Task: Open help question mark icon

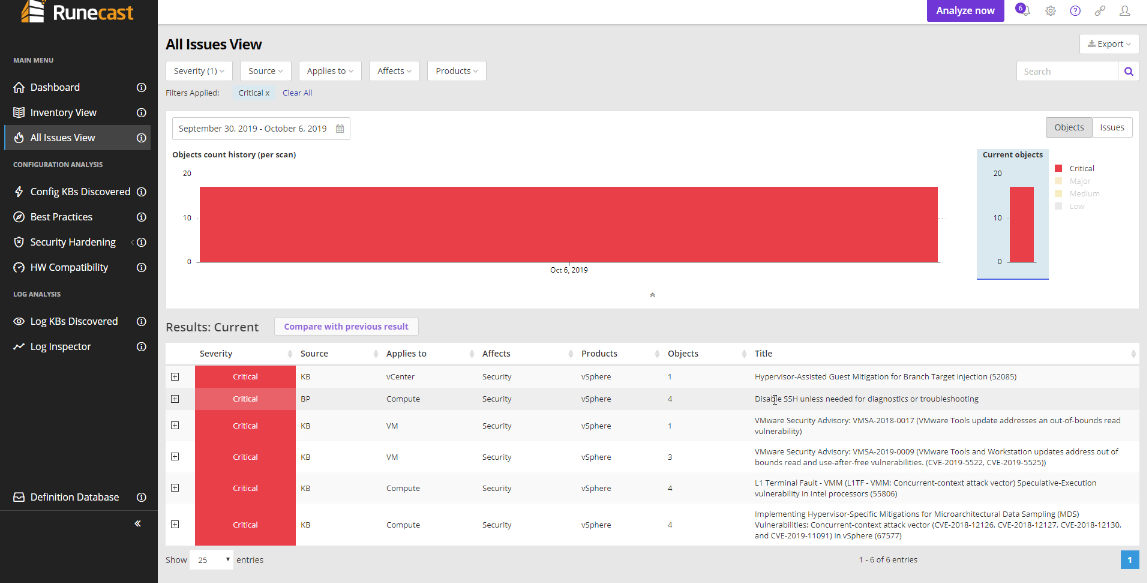Action: (x=1075, y=11)
